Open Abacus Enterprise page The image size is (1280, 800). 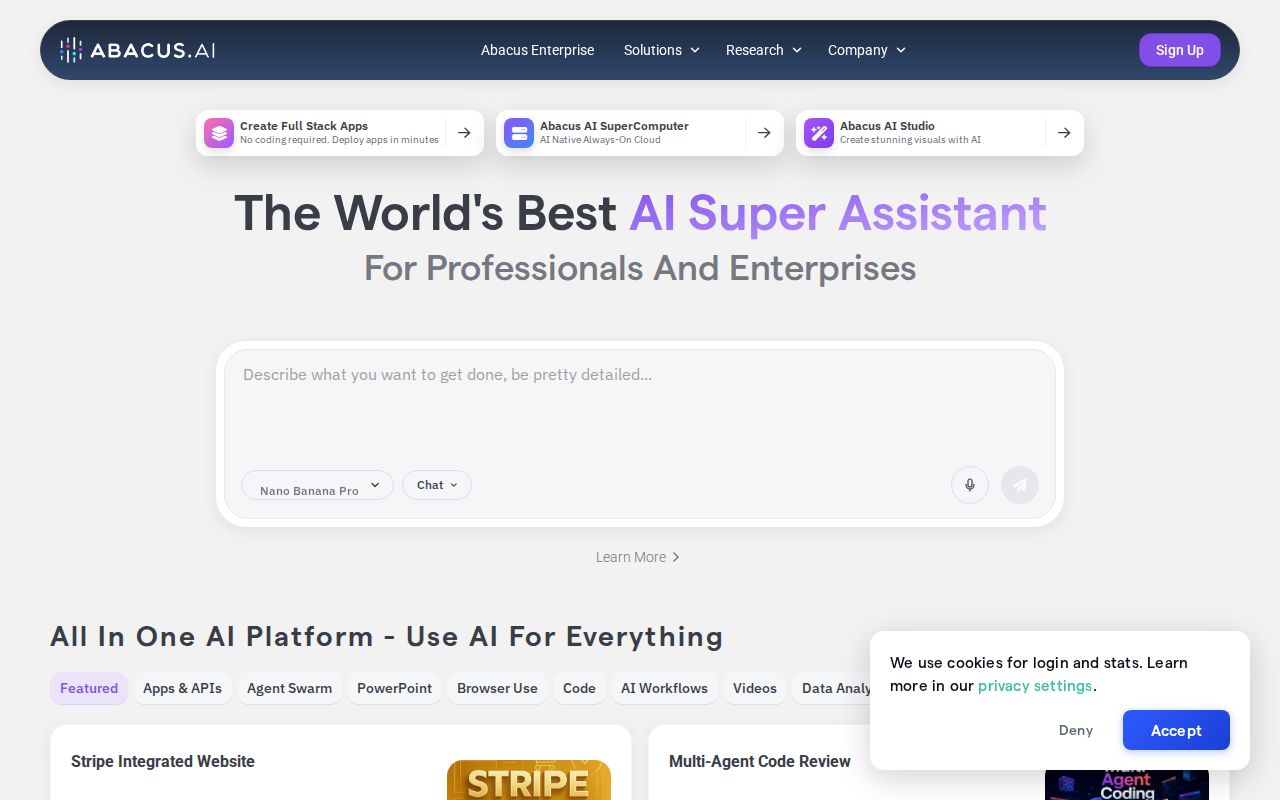click(x=537, y=50)
